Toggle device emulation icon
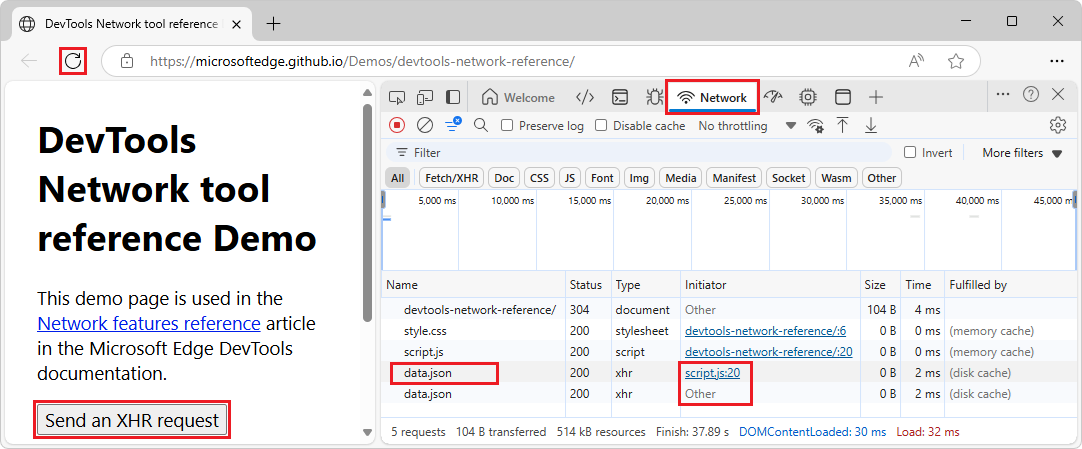Screen dimensions: 1082x449 pyautogui.click(x=424, y=97)
